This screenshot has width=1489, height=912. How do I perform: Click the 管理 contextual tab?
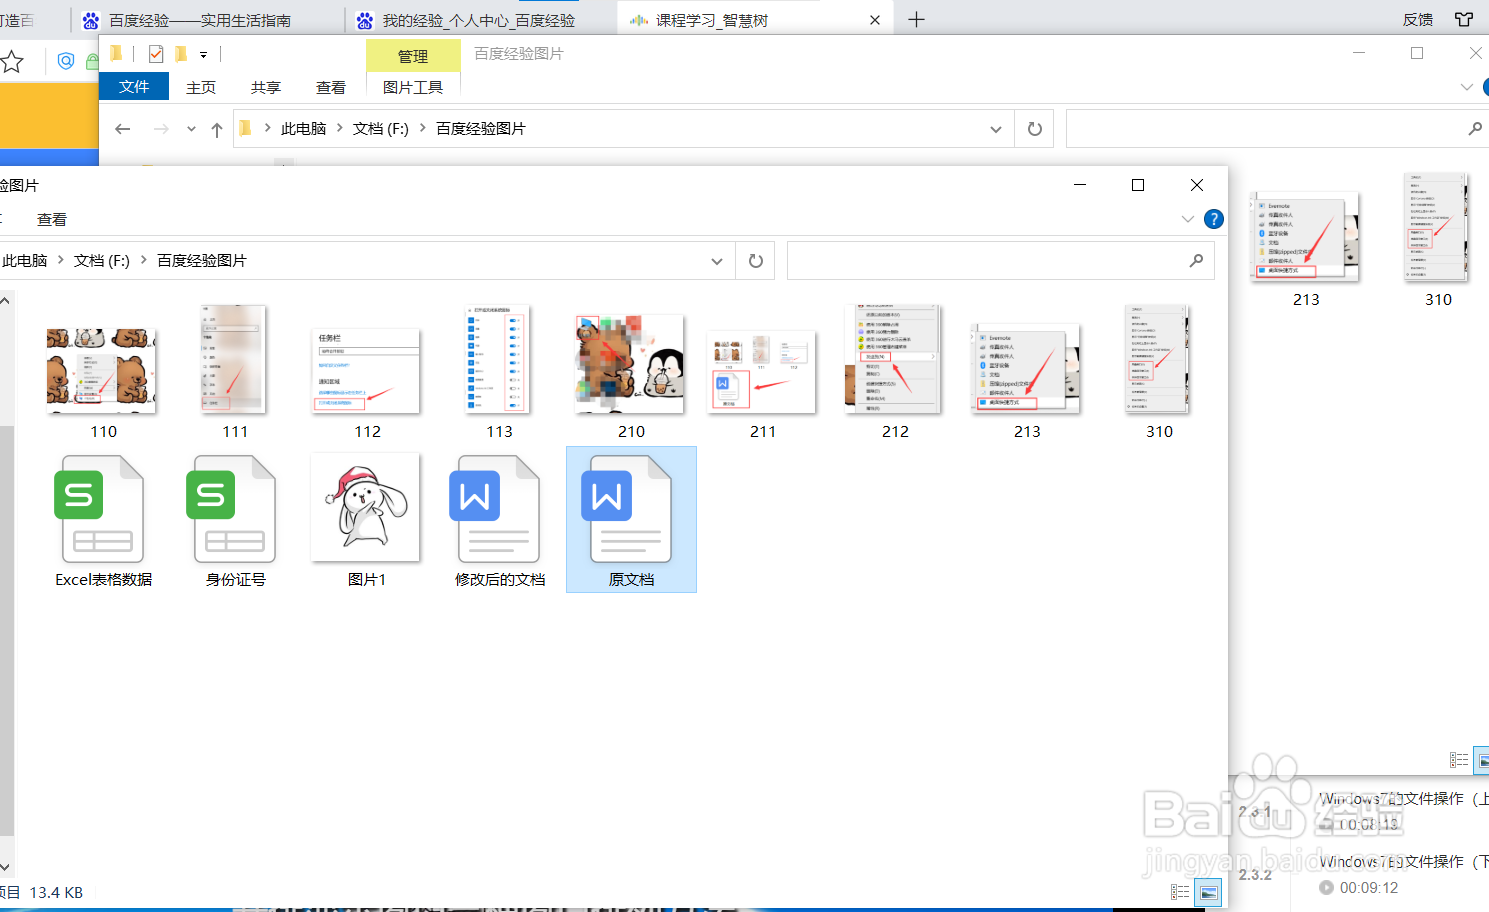[x=413, y=56]
